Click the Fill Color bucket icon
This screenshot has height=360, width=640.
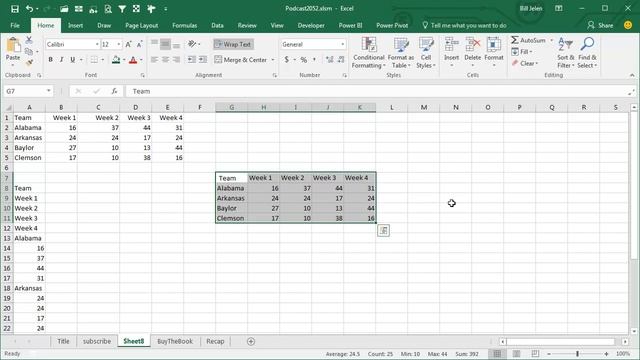(116, 60)
